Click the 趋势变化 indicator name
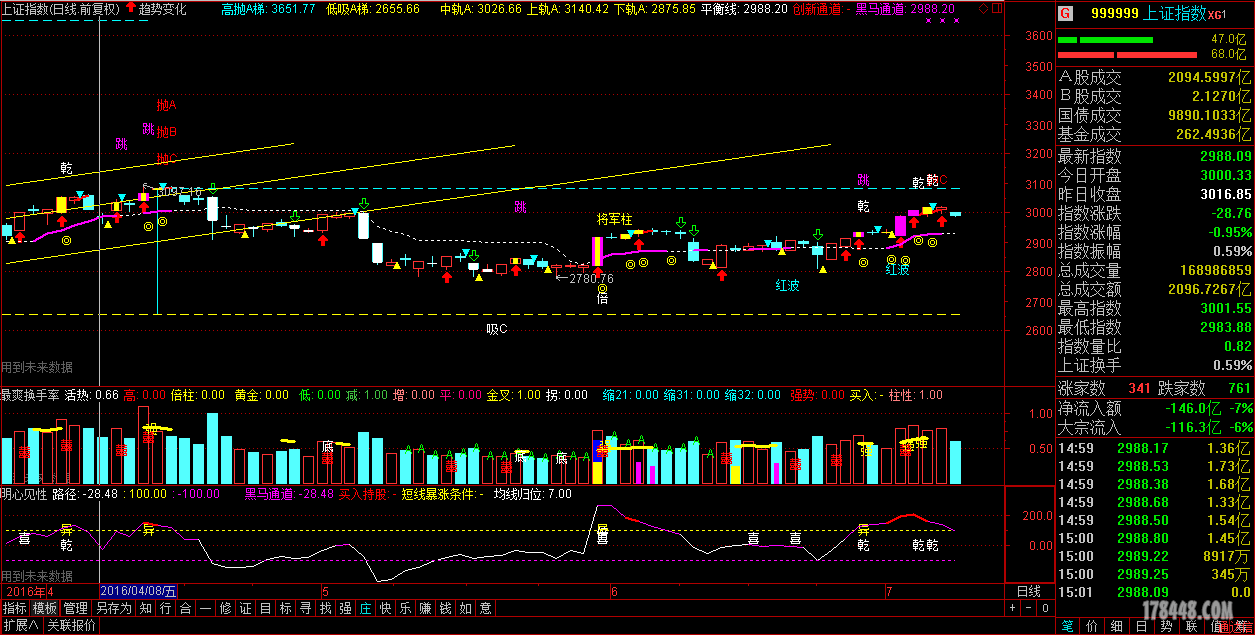 click(162, 8)
